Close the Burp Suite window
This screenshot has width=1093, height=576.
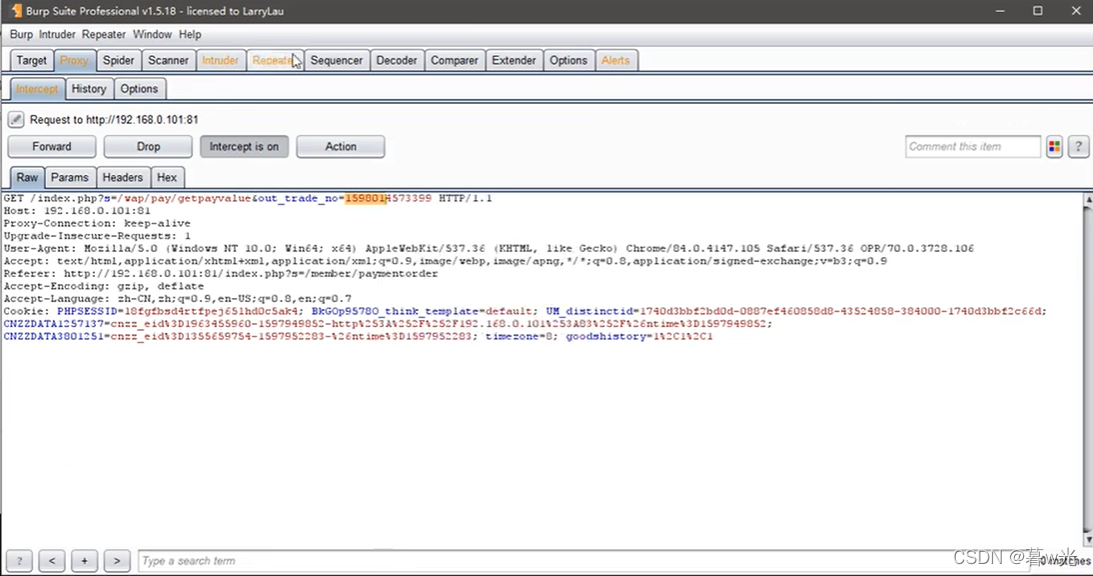click(1076, 11)
